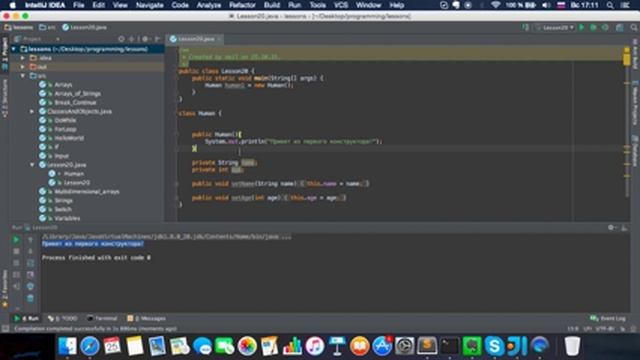The width and height of the screenshot is (640, 360).
Task: Click the stop icon in Run panel
Action: pyautogui.click(x=16, y=251)
